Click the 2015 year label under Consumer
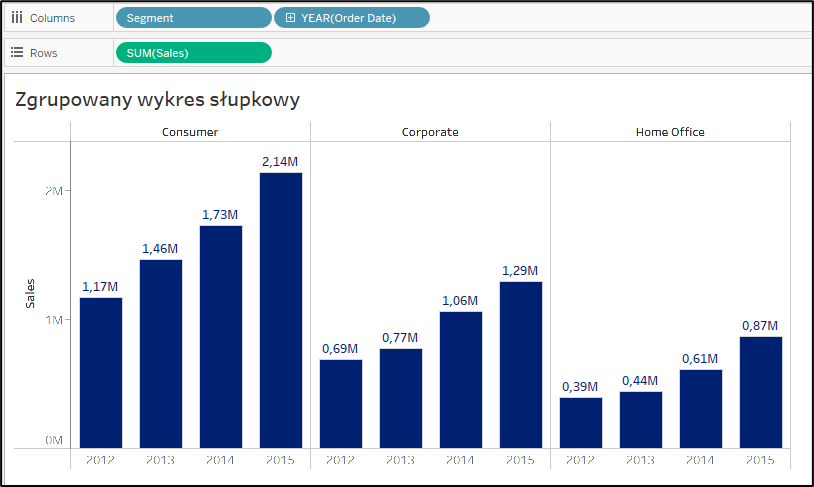Viewport: 814px width, 487px height. tap(280, 459)
